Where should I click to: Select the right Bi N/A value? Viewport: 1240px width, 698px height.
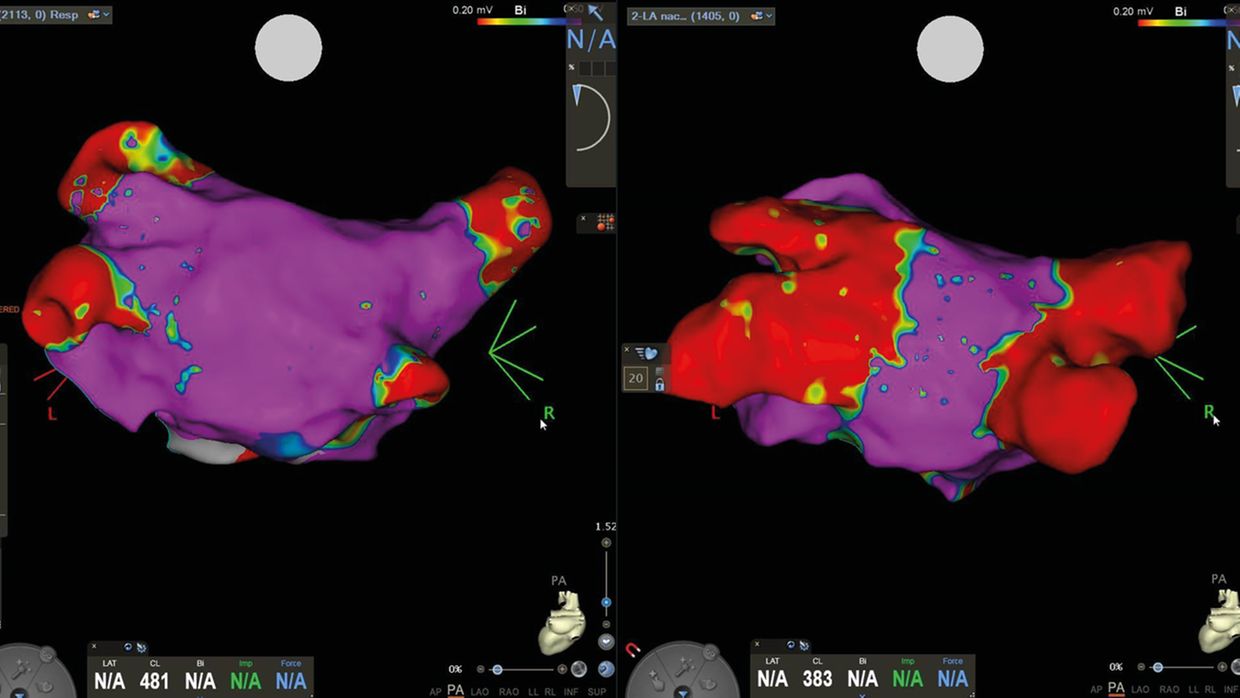862,679
